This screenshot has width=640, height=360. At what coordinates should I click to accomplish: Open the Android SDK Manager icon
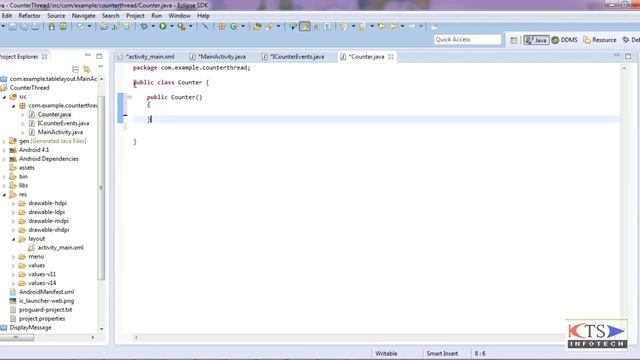coord(52,27)
